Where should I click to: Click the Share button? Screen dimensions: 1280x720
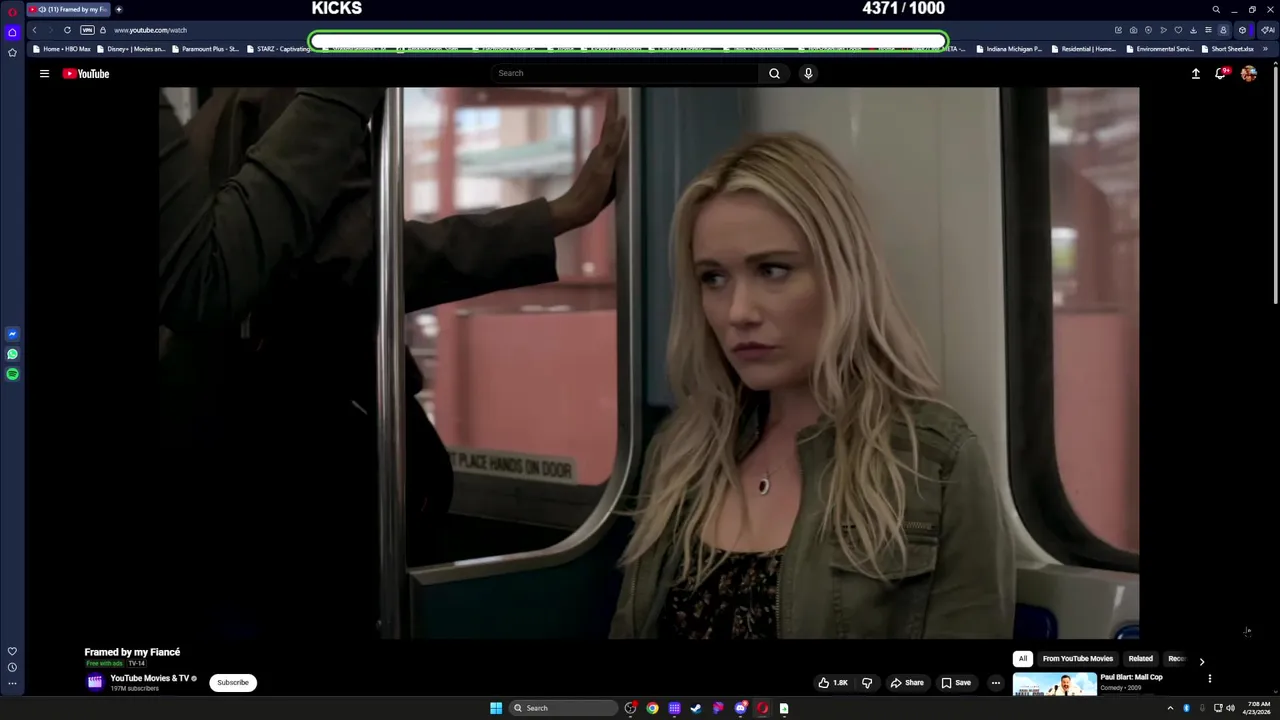coord(907,683)
